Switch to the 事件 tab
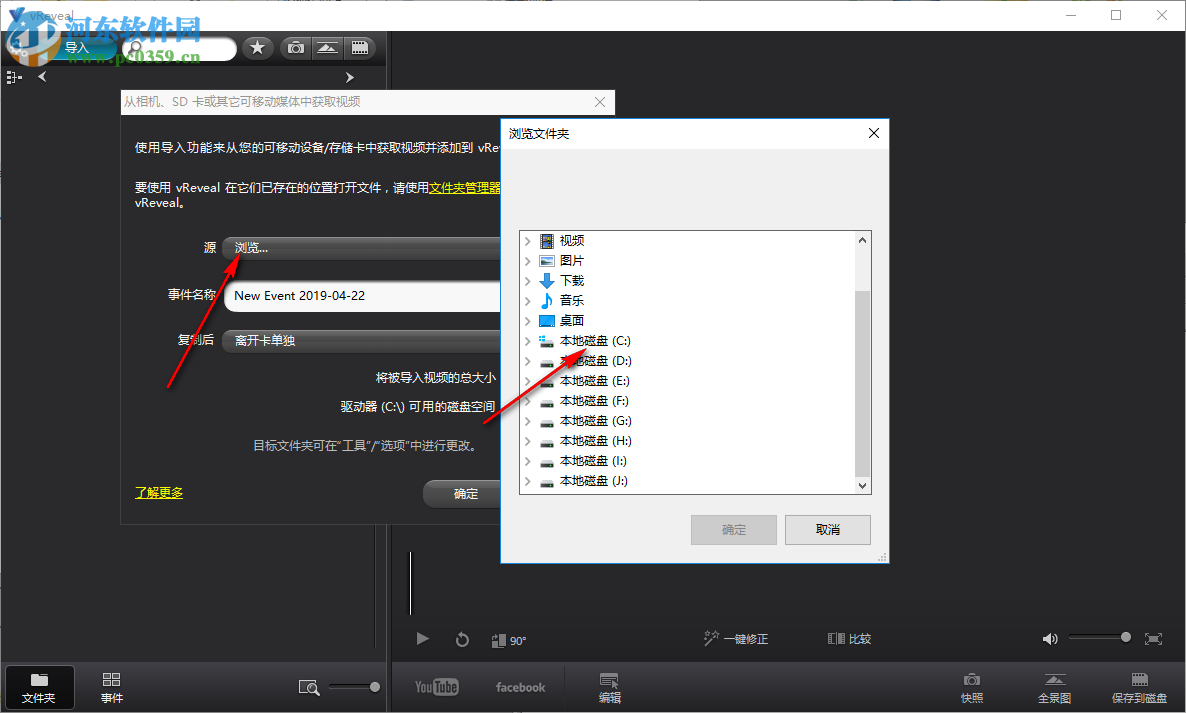 [110, 687]
